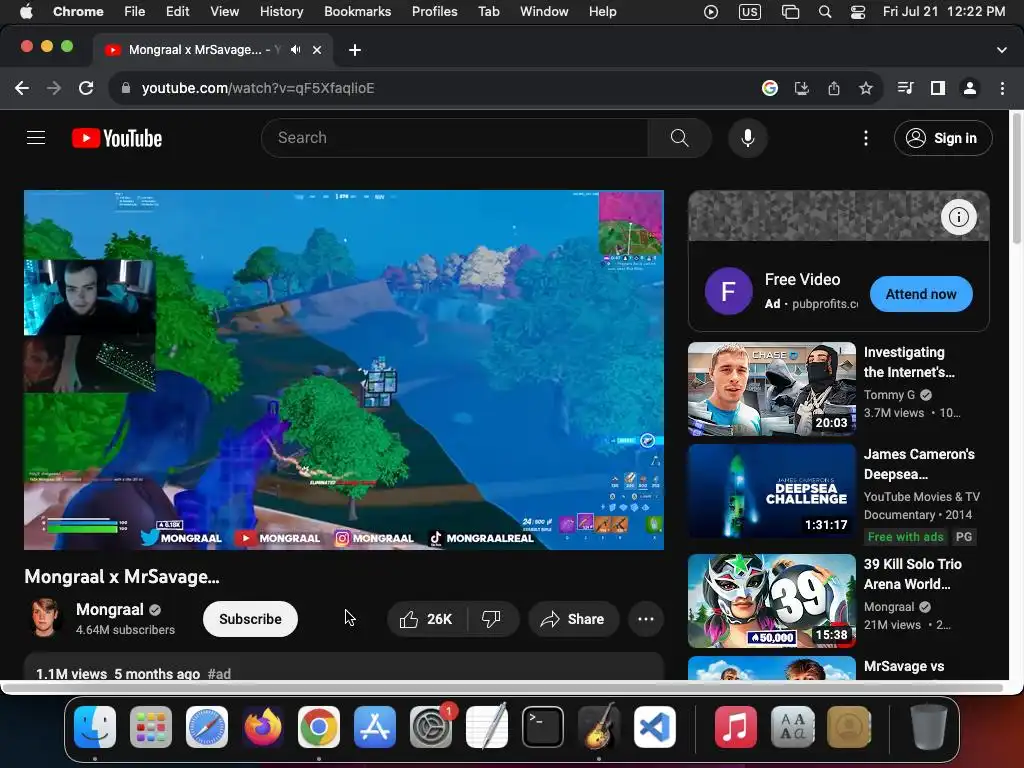Reload the page
Image resolution: width=1024 pixels, height=768 pixels.
pyautogui.click(x=86, y=88)
